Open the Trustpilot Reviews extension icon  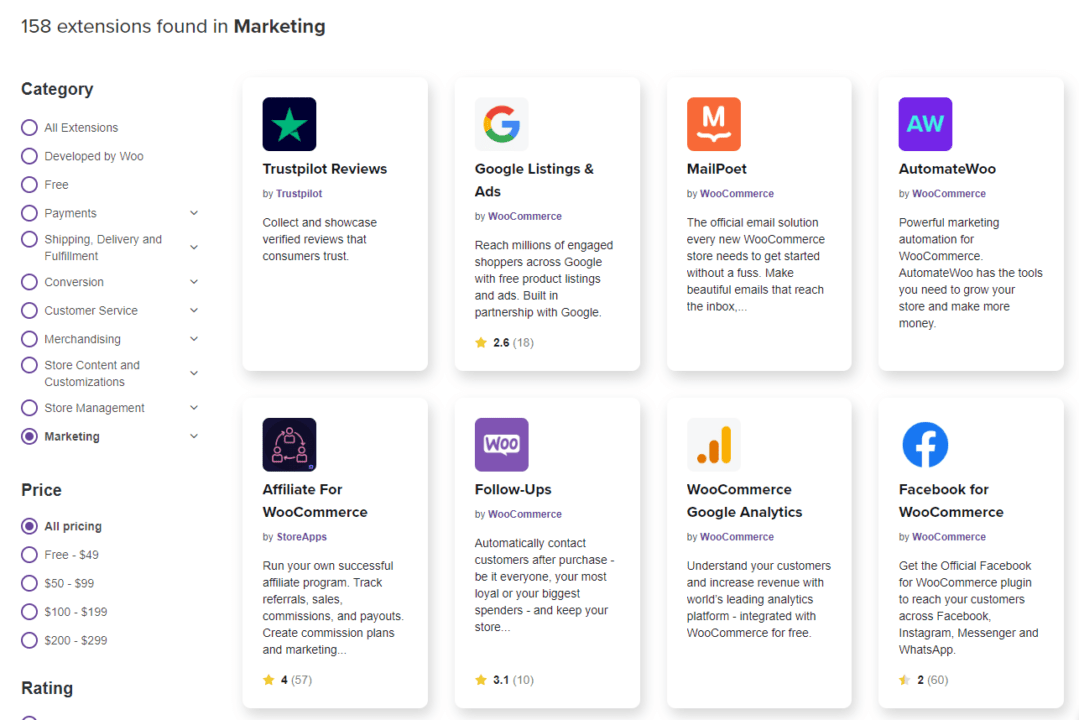(x=289, y=123)
